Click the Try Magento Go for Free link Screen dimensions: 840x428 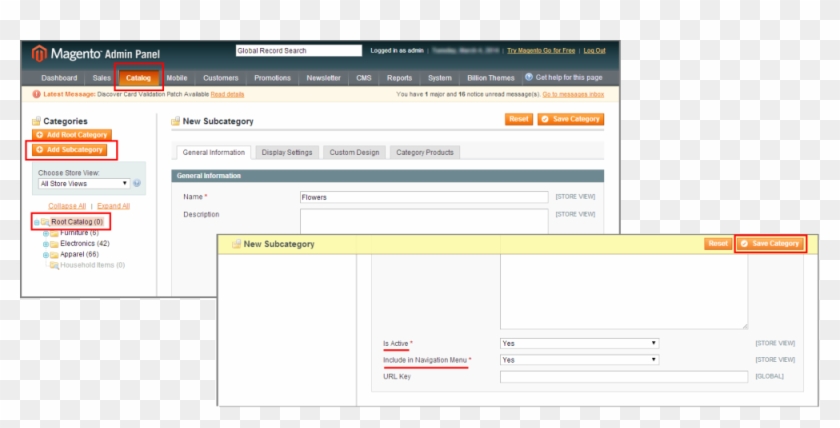(541, 51)
